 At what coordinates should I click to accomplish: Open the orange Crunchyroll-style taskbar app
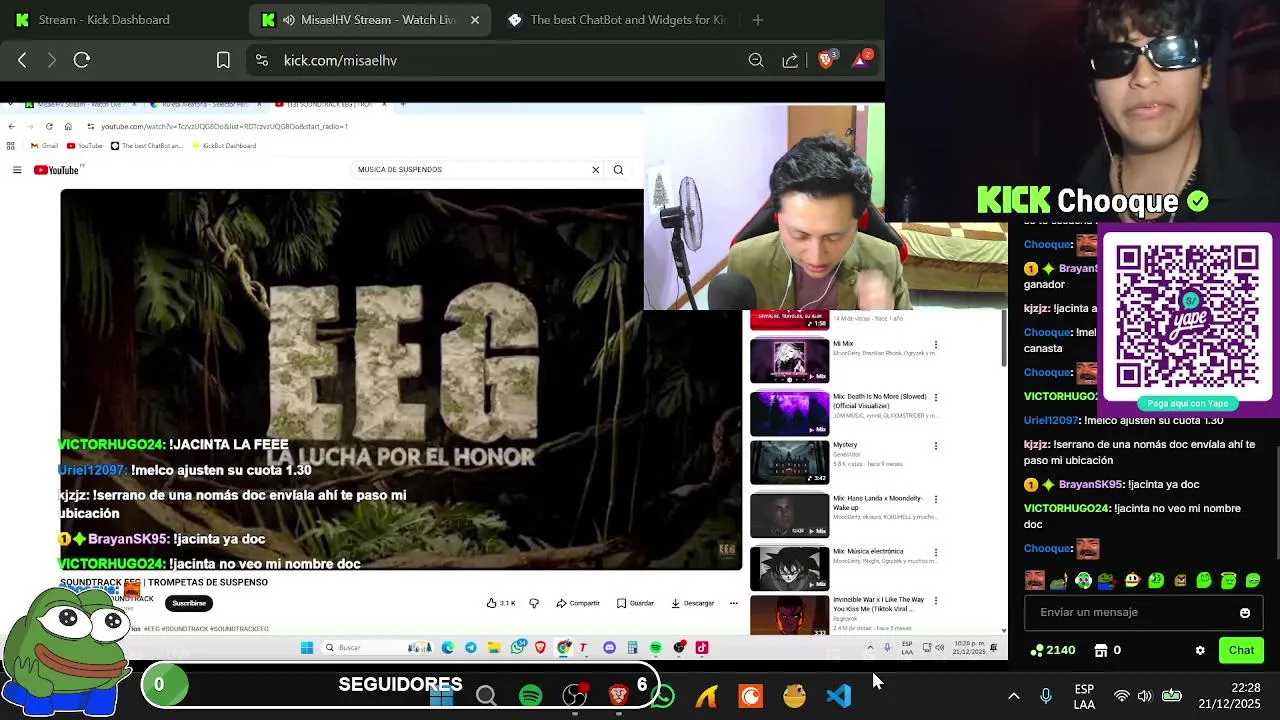click(x=750, y=696)
